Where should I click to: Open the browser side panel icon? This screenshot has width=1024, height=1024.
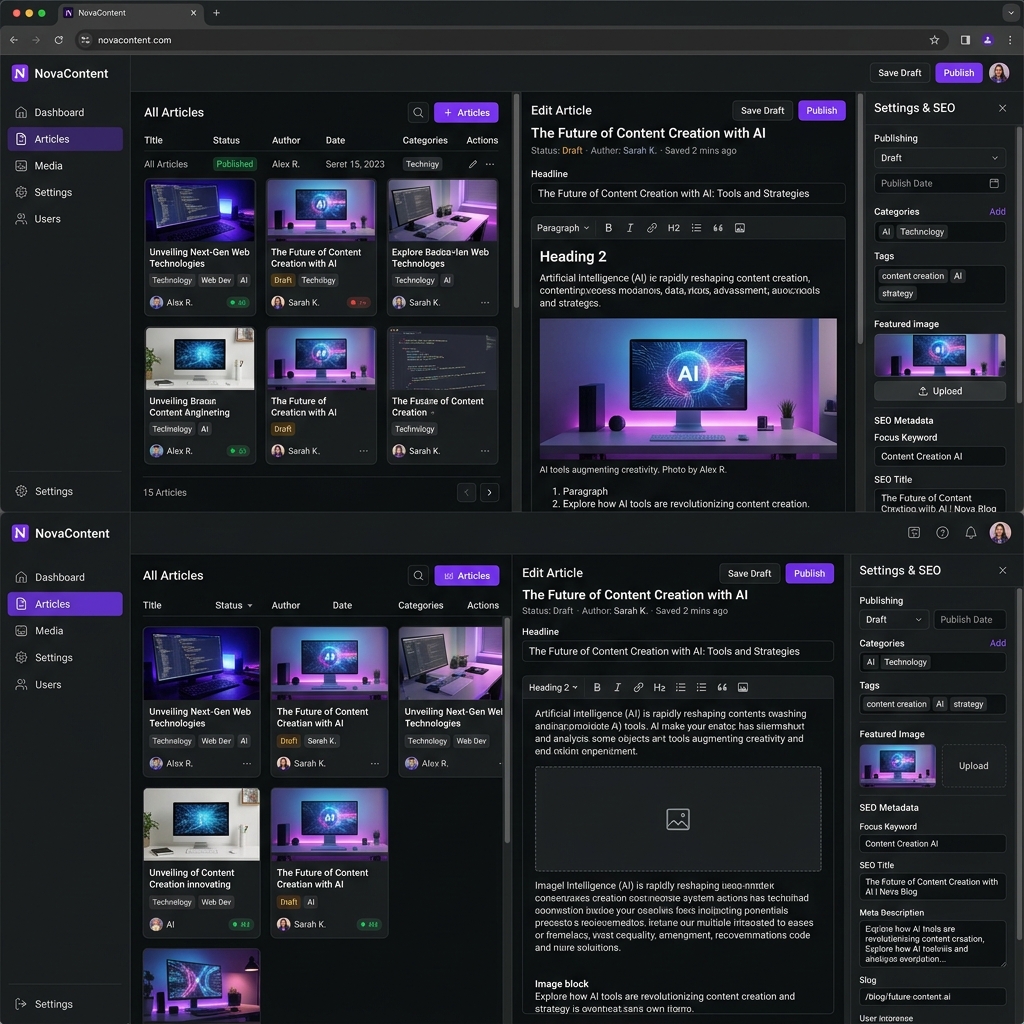[x=965, y=40]
